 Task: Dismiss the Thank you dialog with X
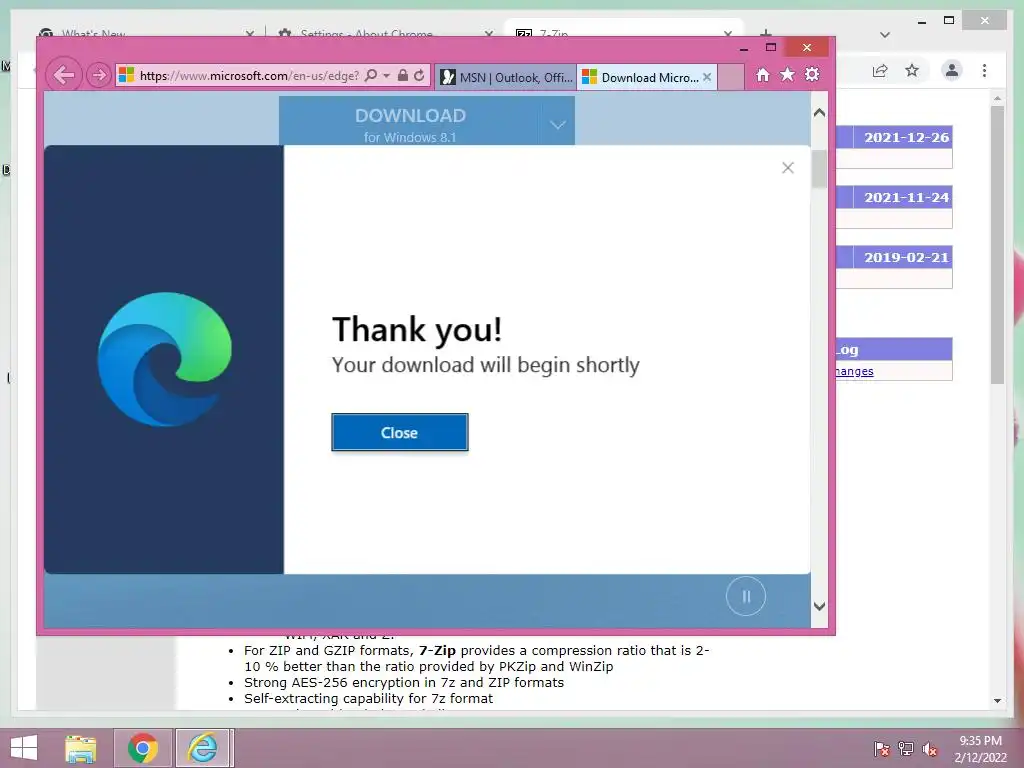click(x=788, y=168)
